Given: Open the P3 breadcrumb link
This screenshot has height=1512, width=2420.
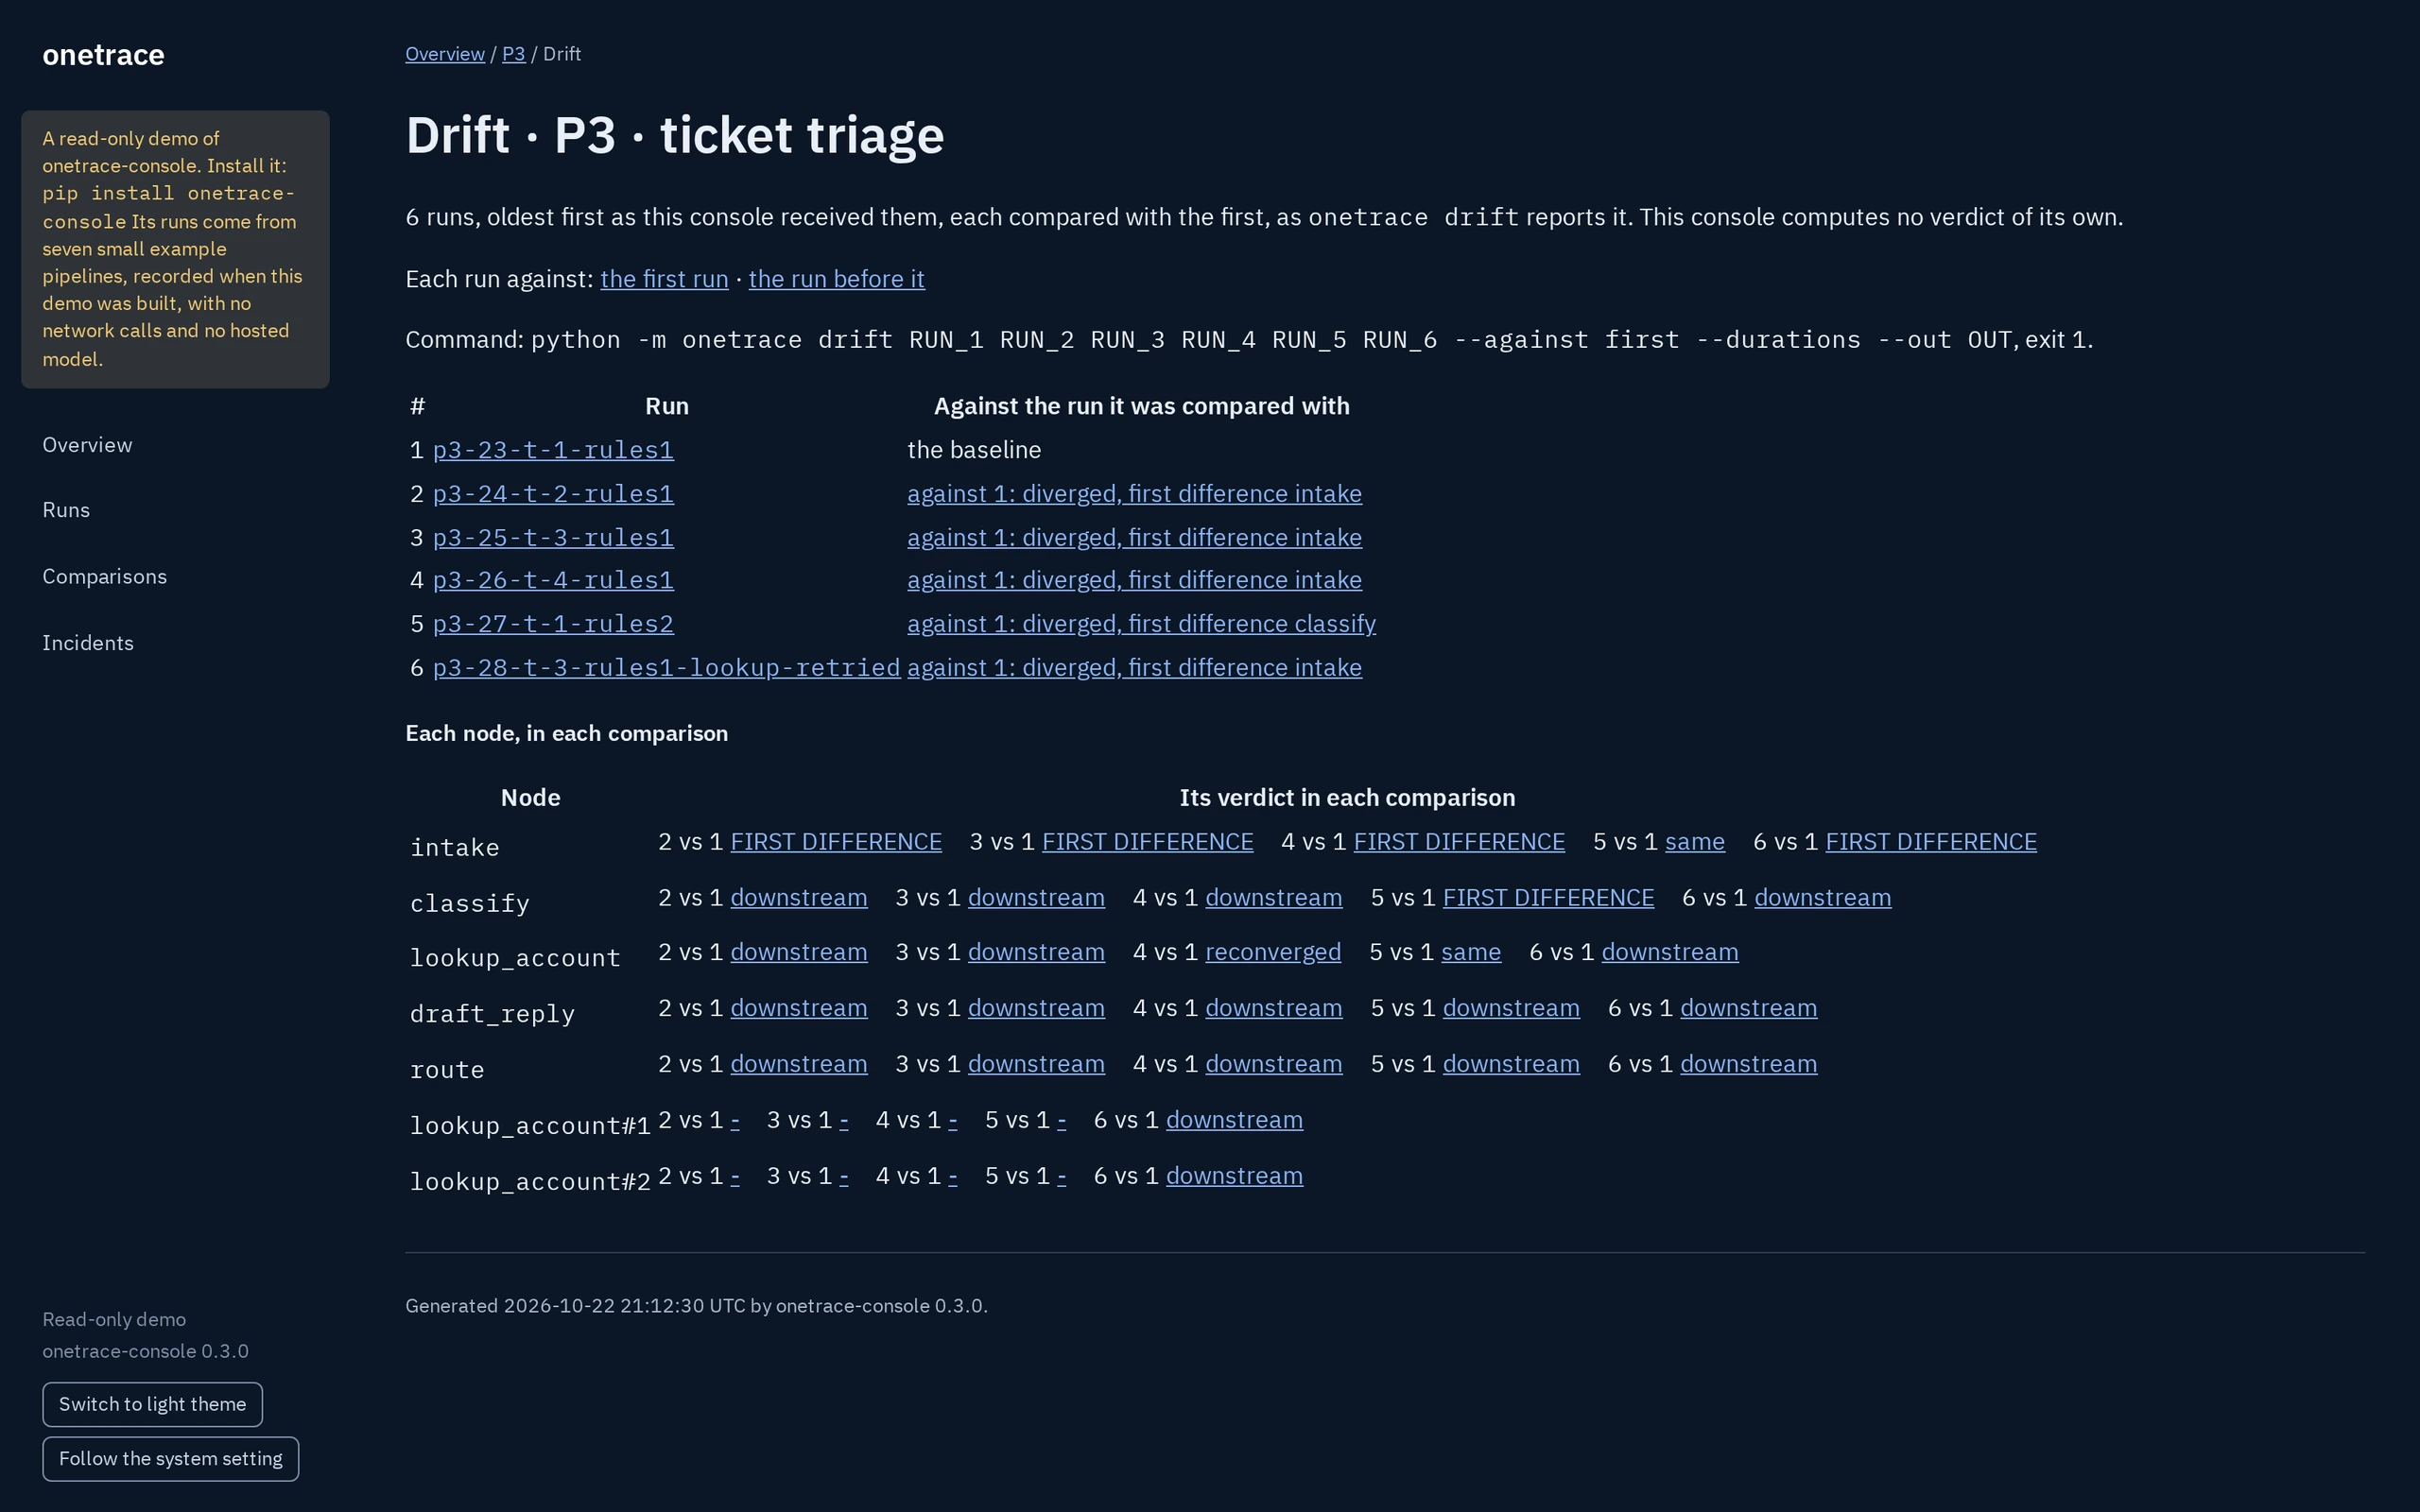Looking at the screenshot, I should click(514, 54).
